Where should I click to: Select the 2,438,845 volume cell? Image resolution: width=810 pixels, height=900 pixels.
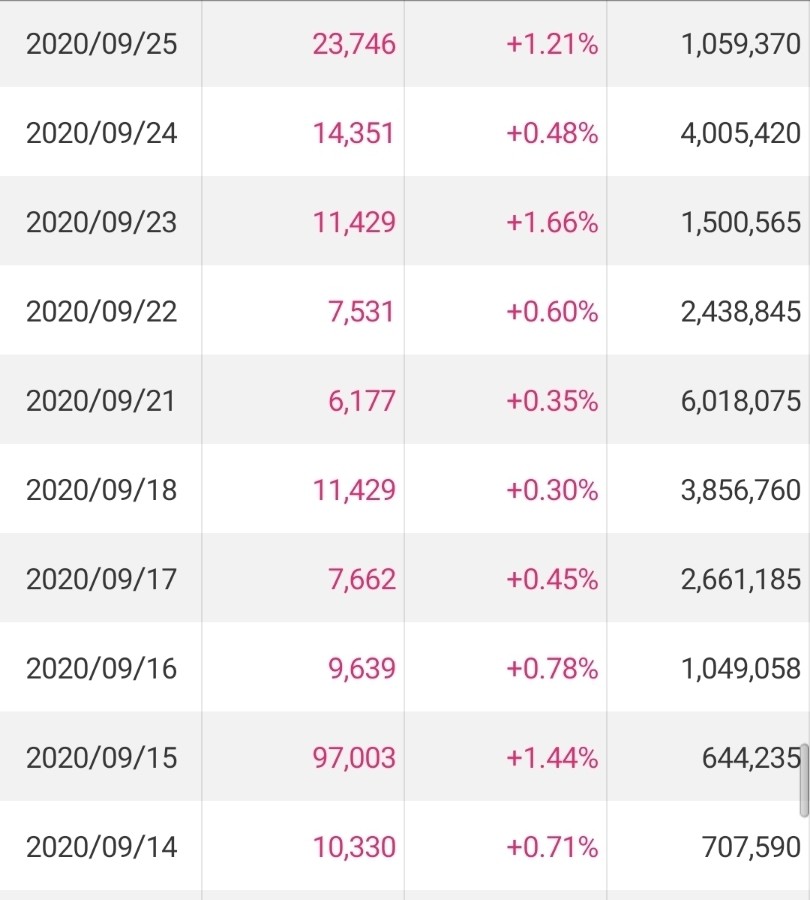(741, 312)
